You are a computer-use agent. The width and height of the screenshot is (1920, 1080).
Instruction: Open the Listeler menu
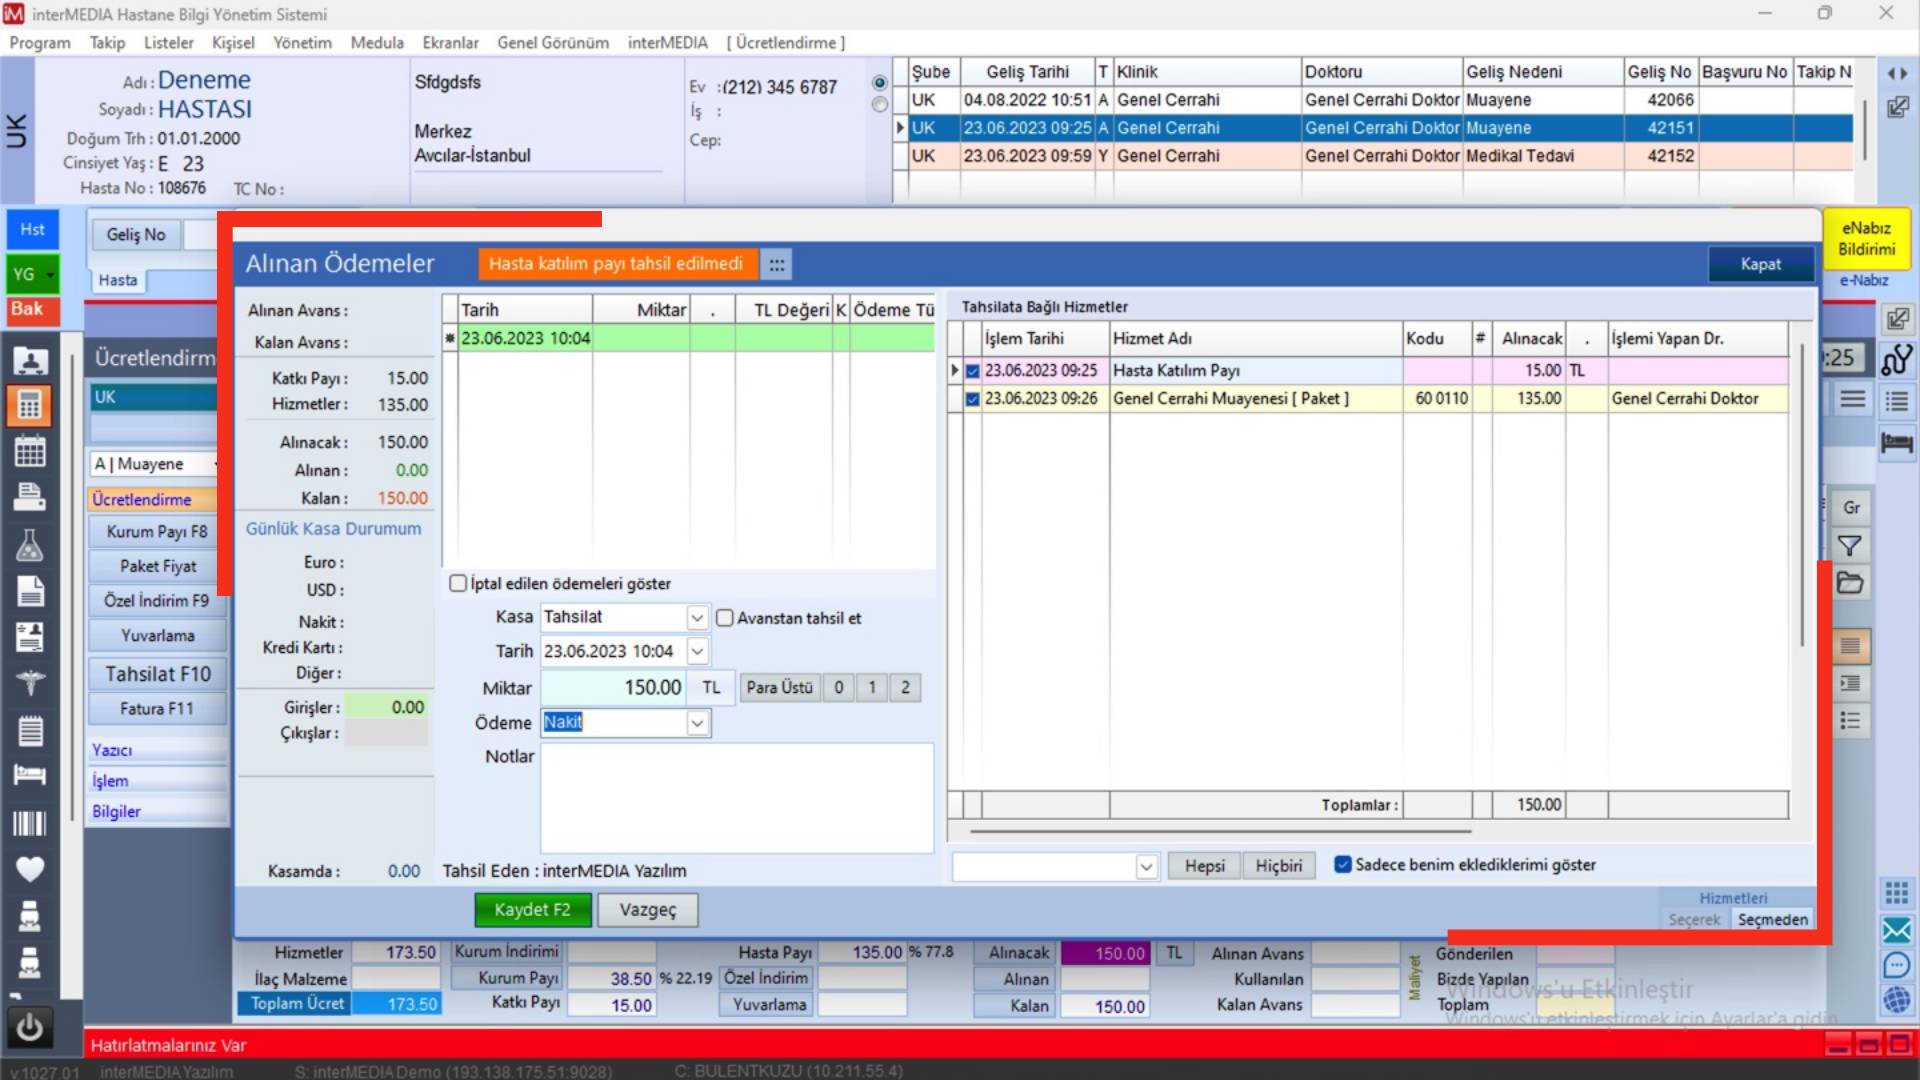(x=168, y=43)
